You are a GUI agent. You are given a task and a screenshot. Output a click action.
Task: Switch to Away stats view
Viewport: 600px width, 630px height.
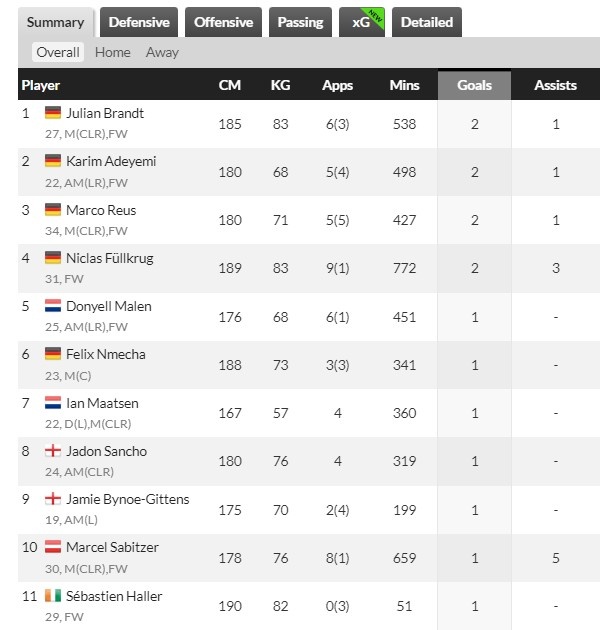point(162,52)
